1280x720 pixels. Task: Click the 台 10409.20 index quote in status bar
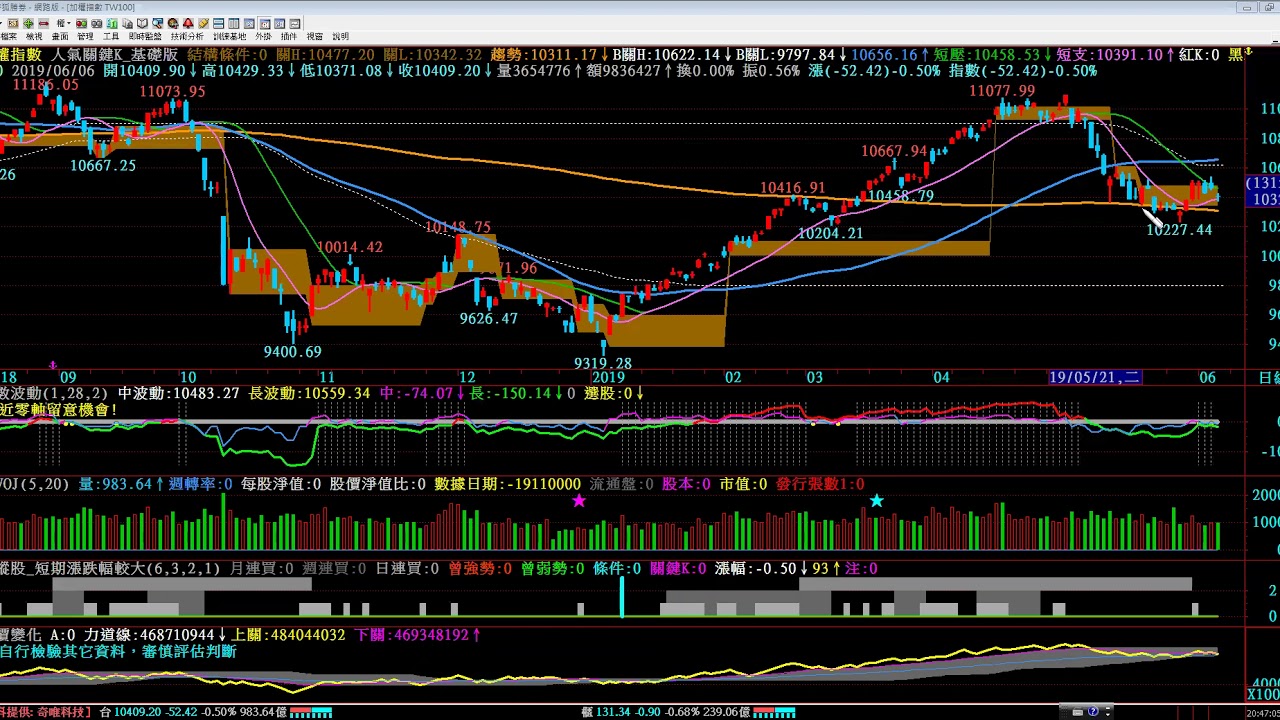coord(130,712)
